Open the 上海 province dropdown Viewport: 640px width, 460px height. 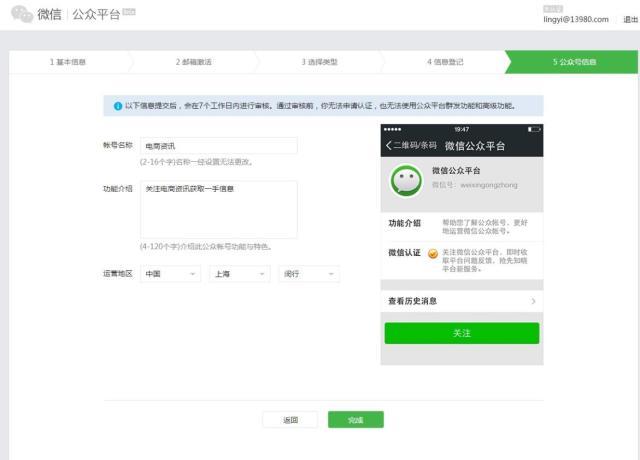click(240, 274)
